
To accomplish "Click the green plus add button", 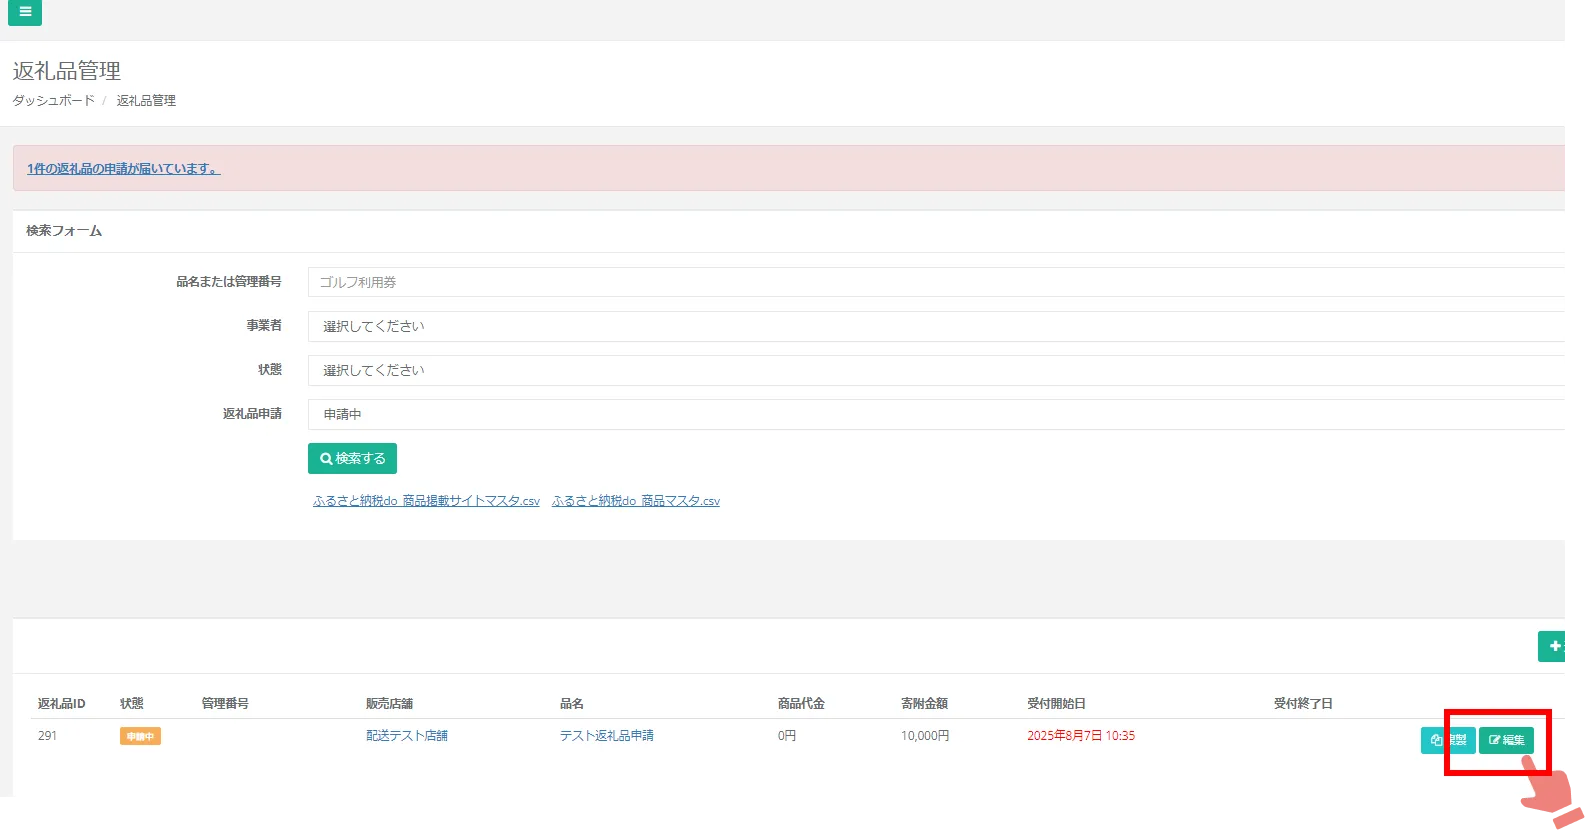I will 1553,646.
